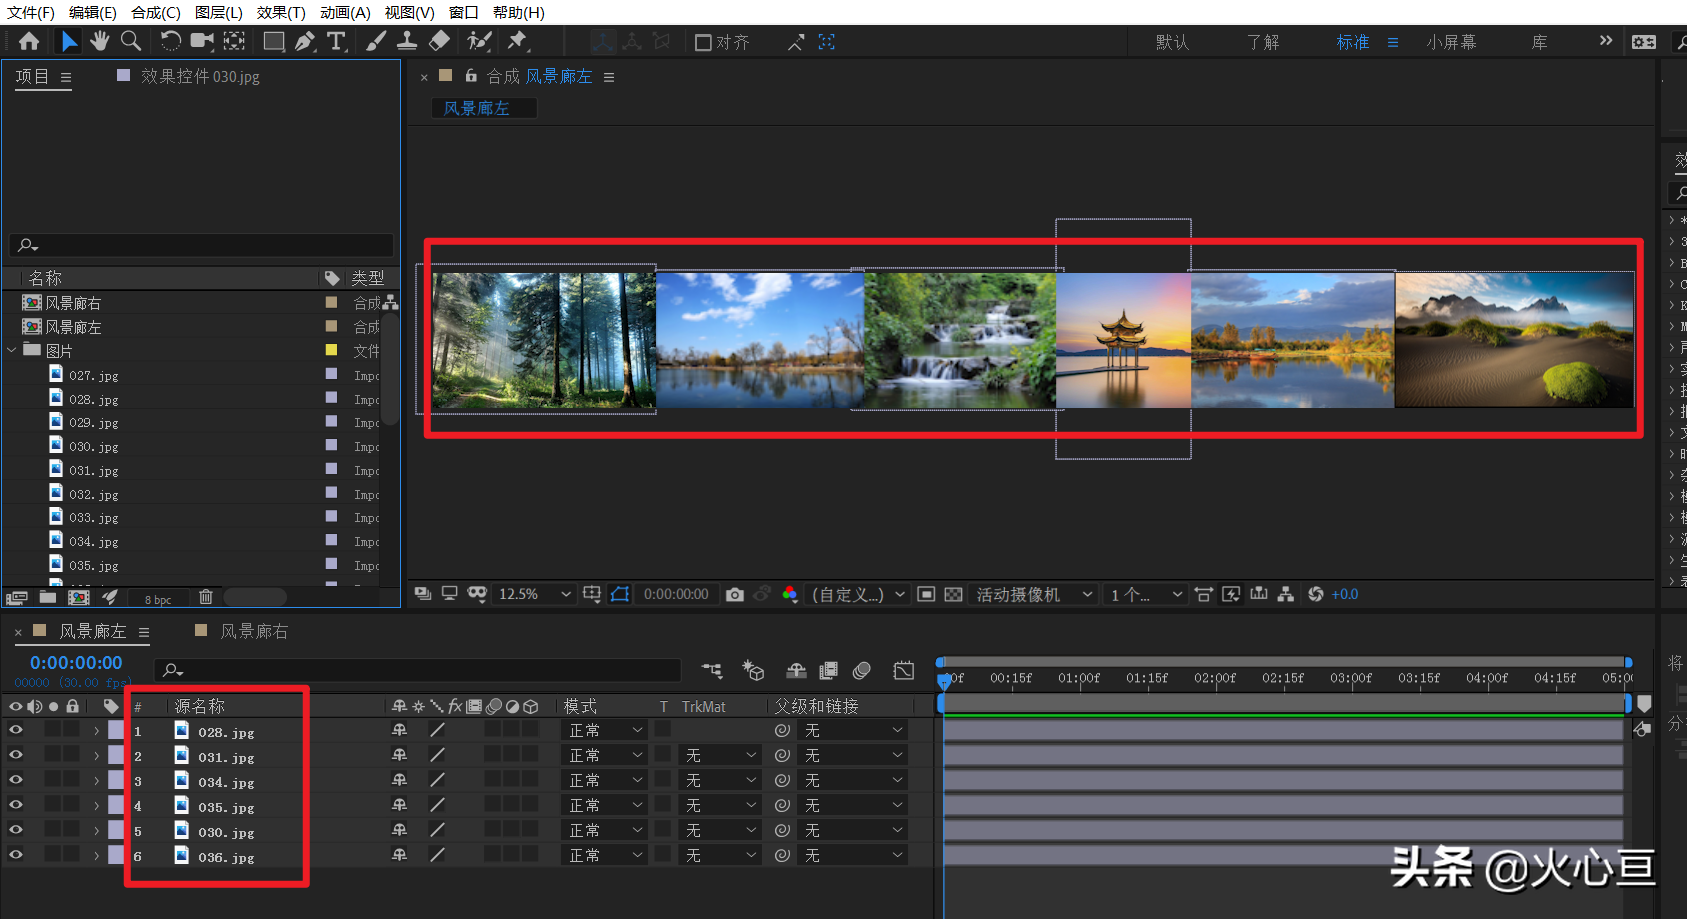The width and height of the screenshot is (1687, 919).
Task: Click the Project panel search field
Action: (200, 245)
